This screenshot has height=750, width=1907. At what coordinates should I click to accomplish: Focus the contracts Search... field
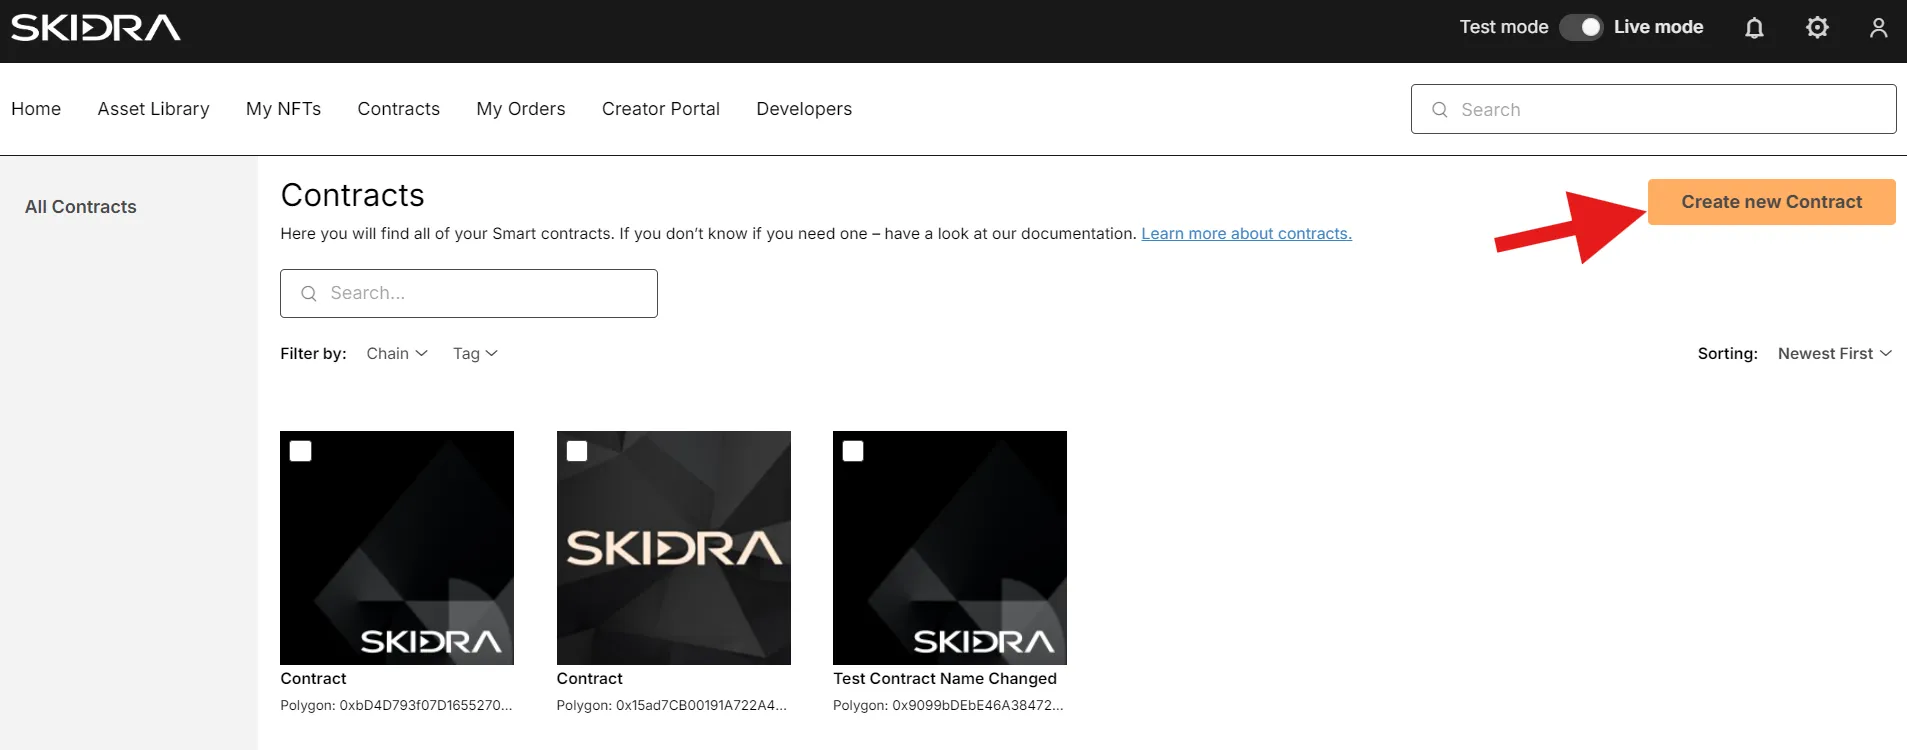coord(469,293)
